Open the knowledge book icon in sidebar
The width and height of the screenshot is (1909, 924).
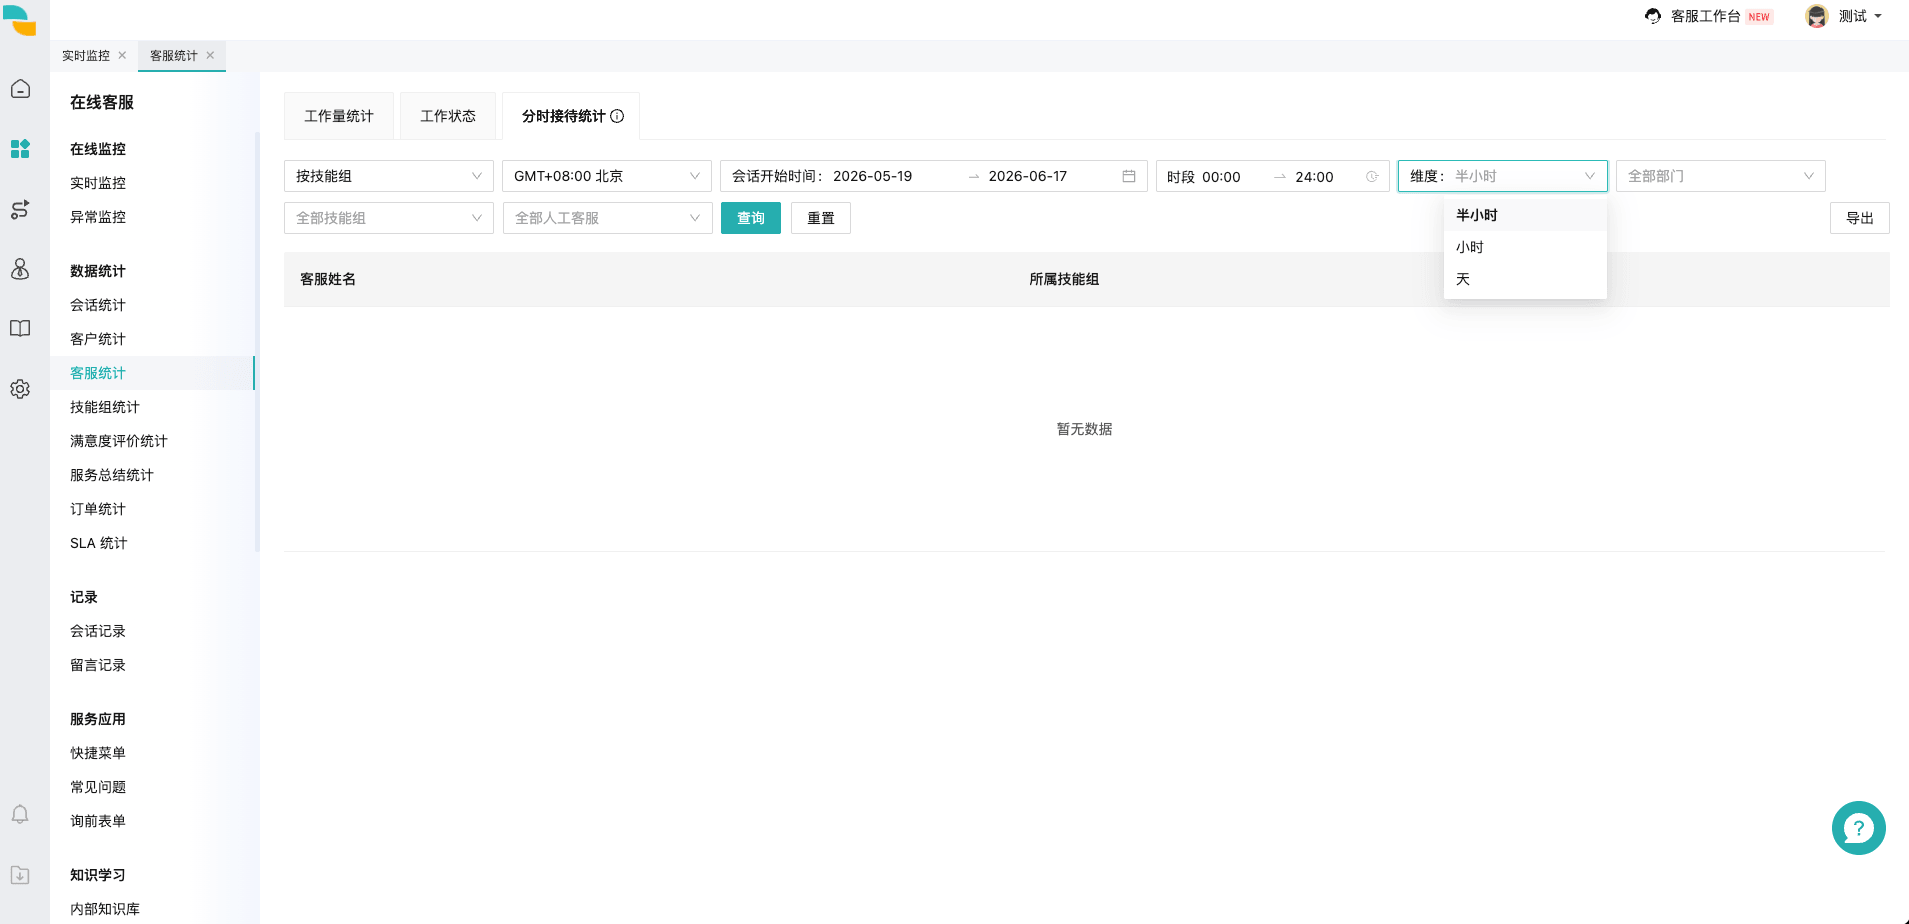(x=20, y=329)
